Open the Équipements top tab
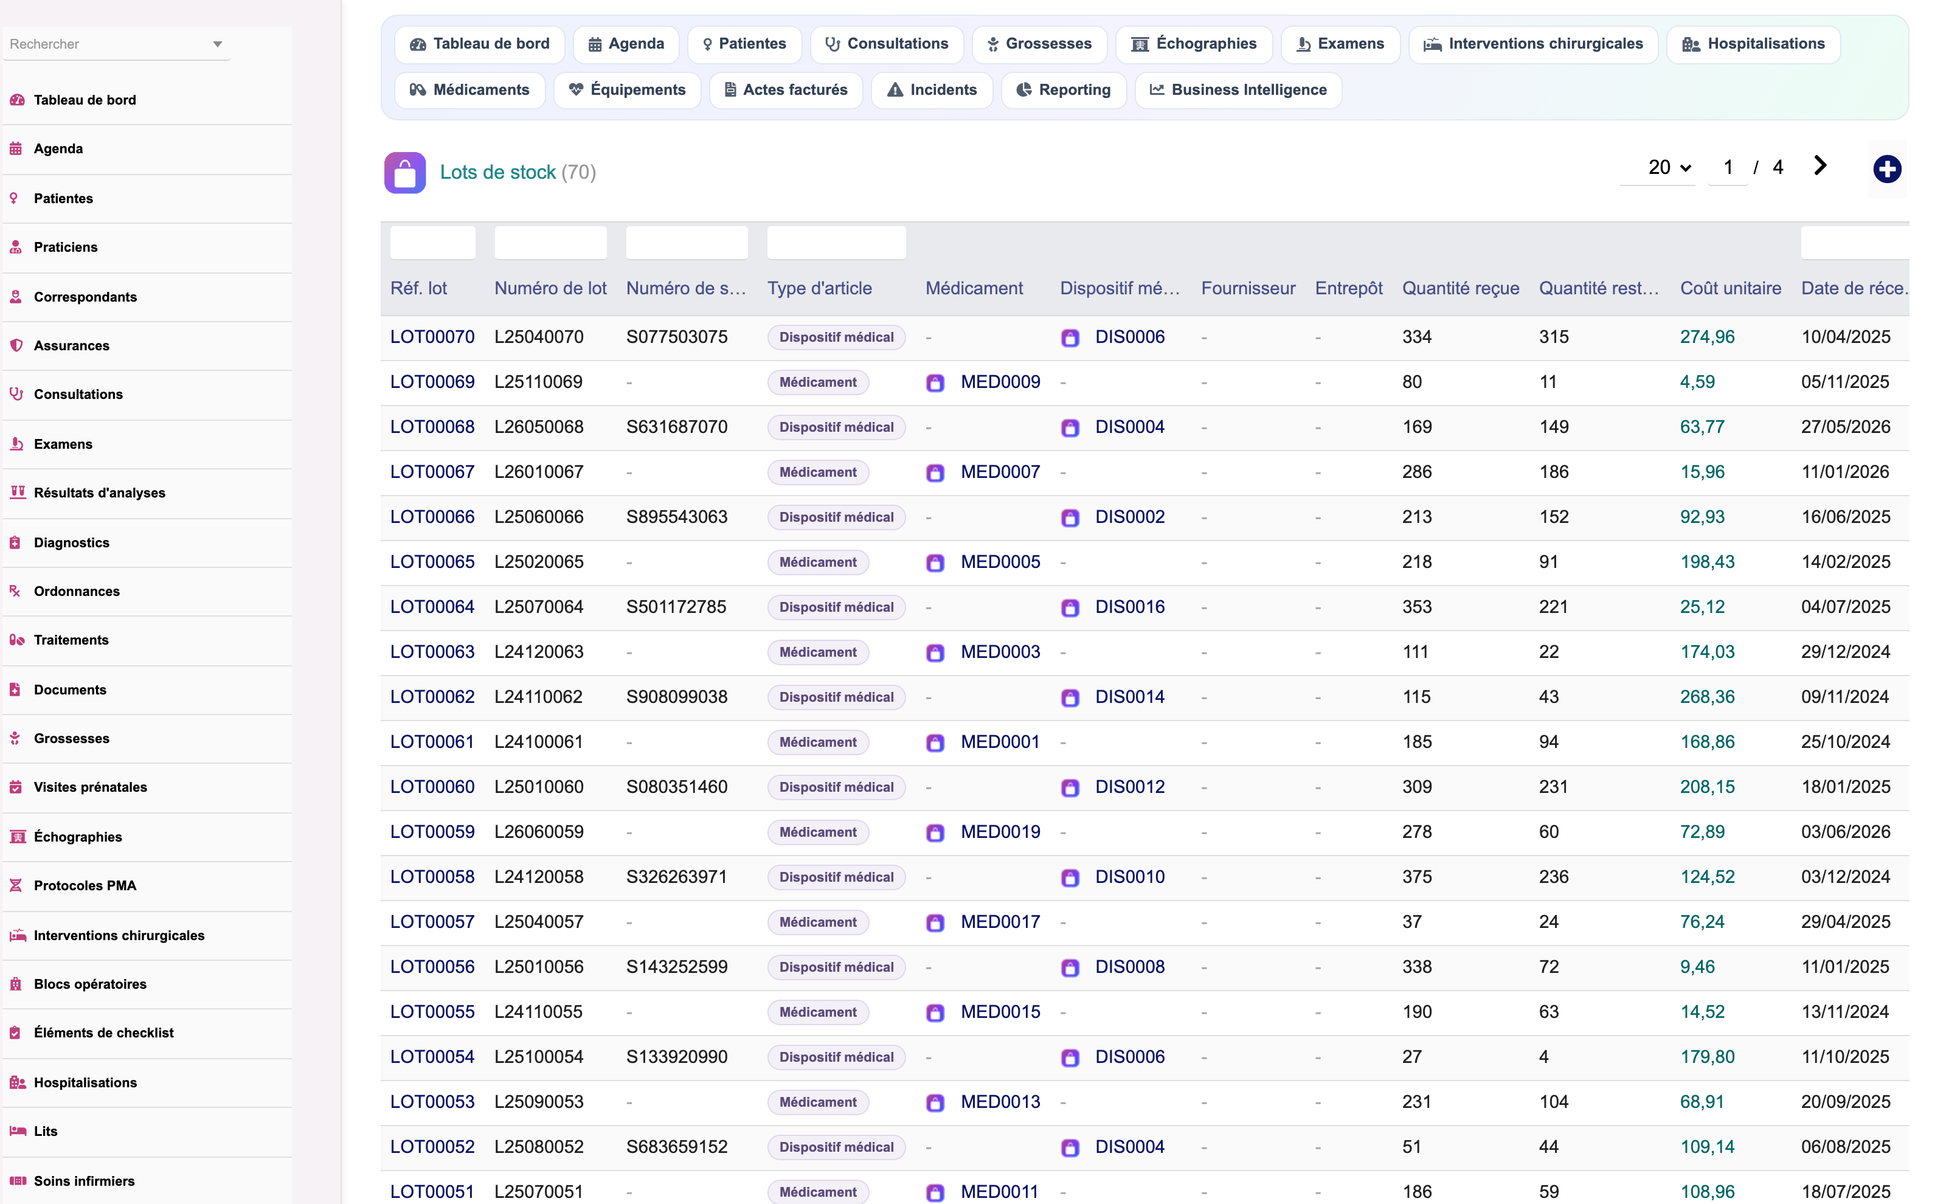This screenshot has height=1204, width=1946. coord(627,90)
